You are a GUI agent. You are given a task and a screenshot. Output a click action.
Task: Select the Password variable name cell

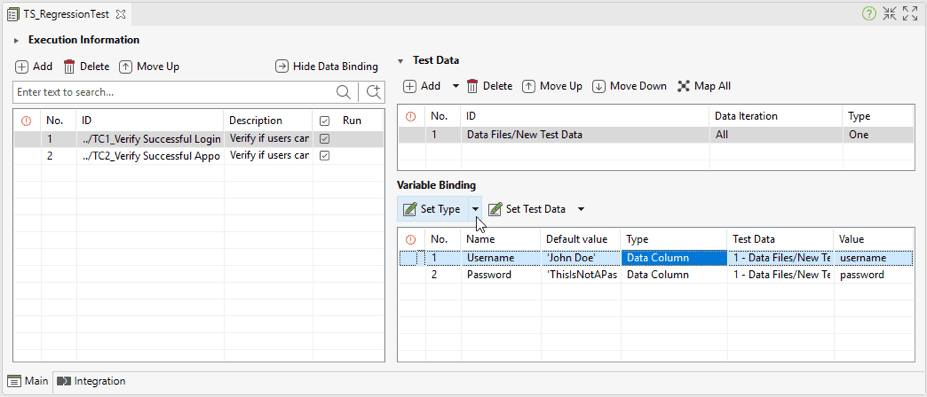coord(500,275)
